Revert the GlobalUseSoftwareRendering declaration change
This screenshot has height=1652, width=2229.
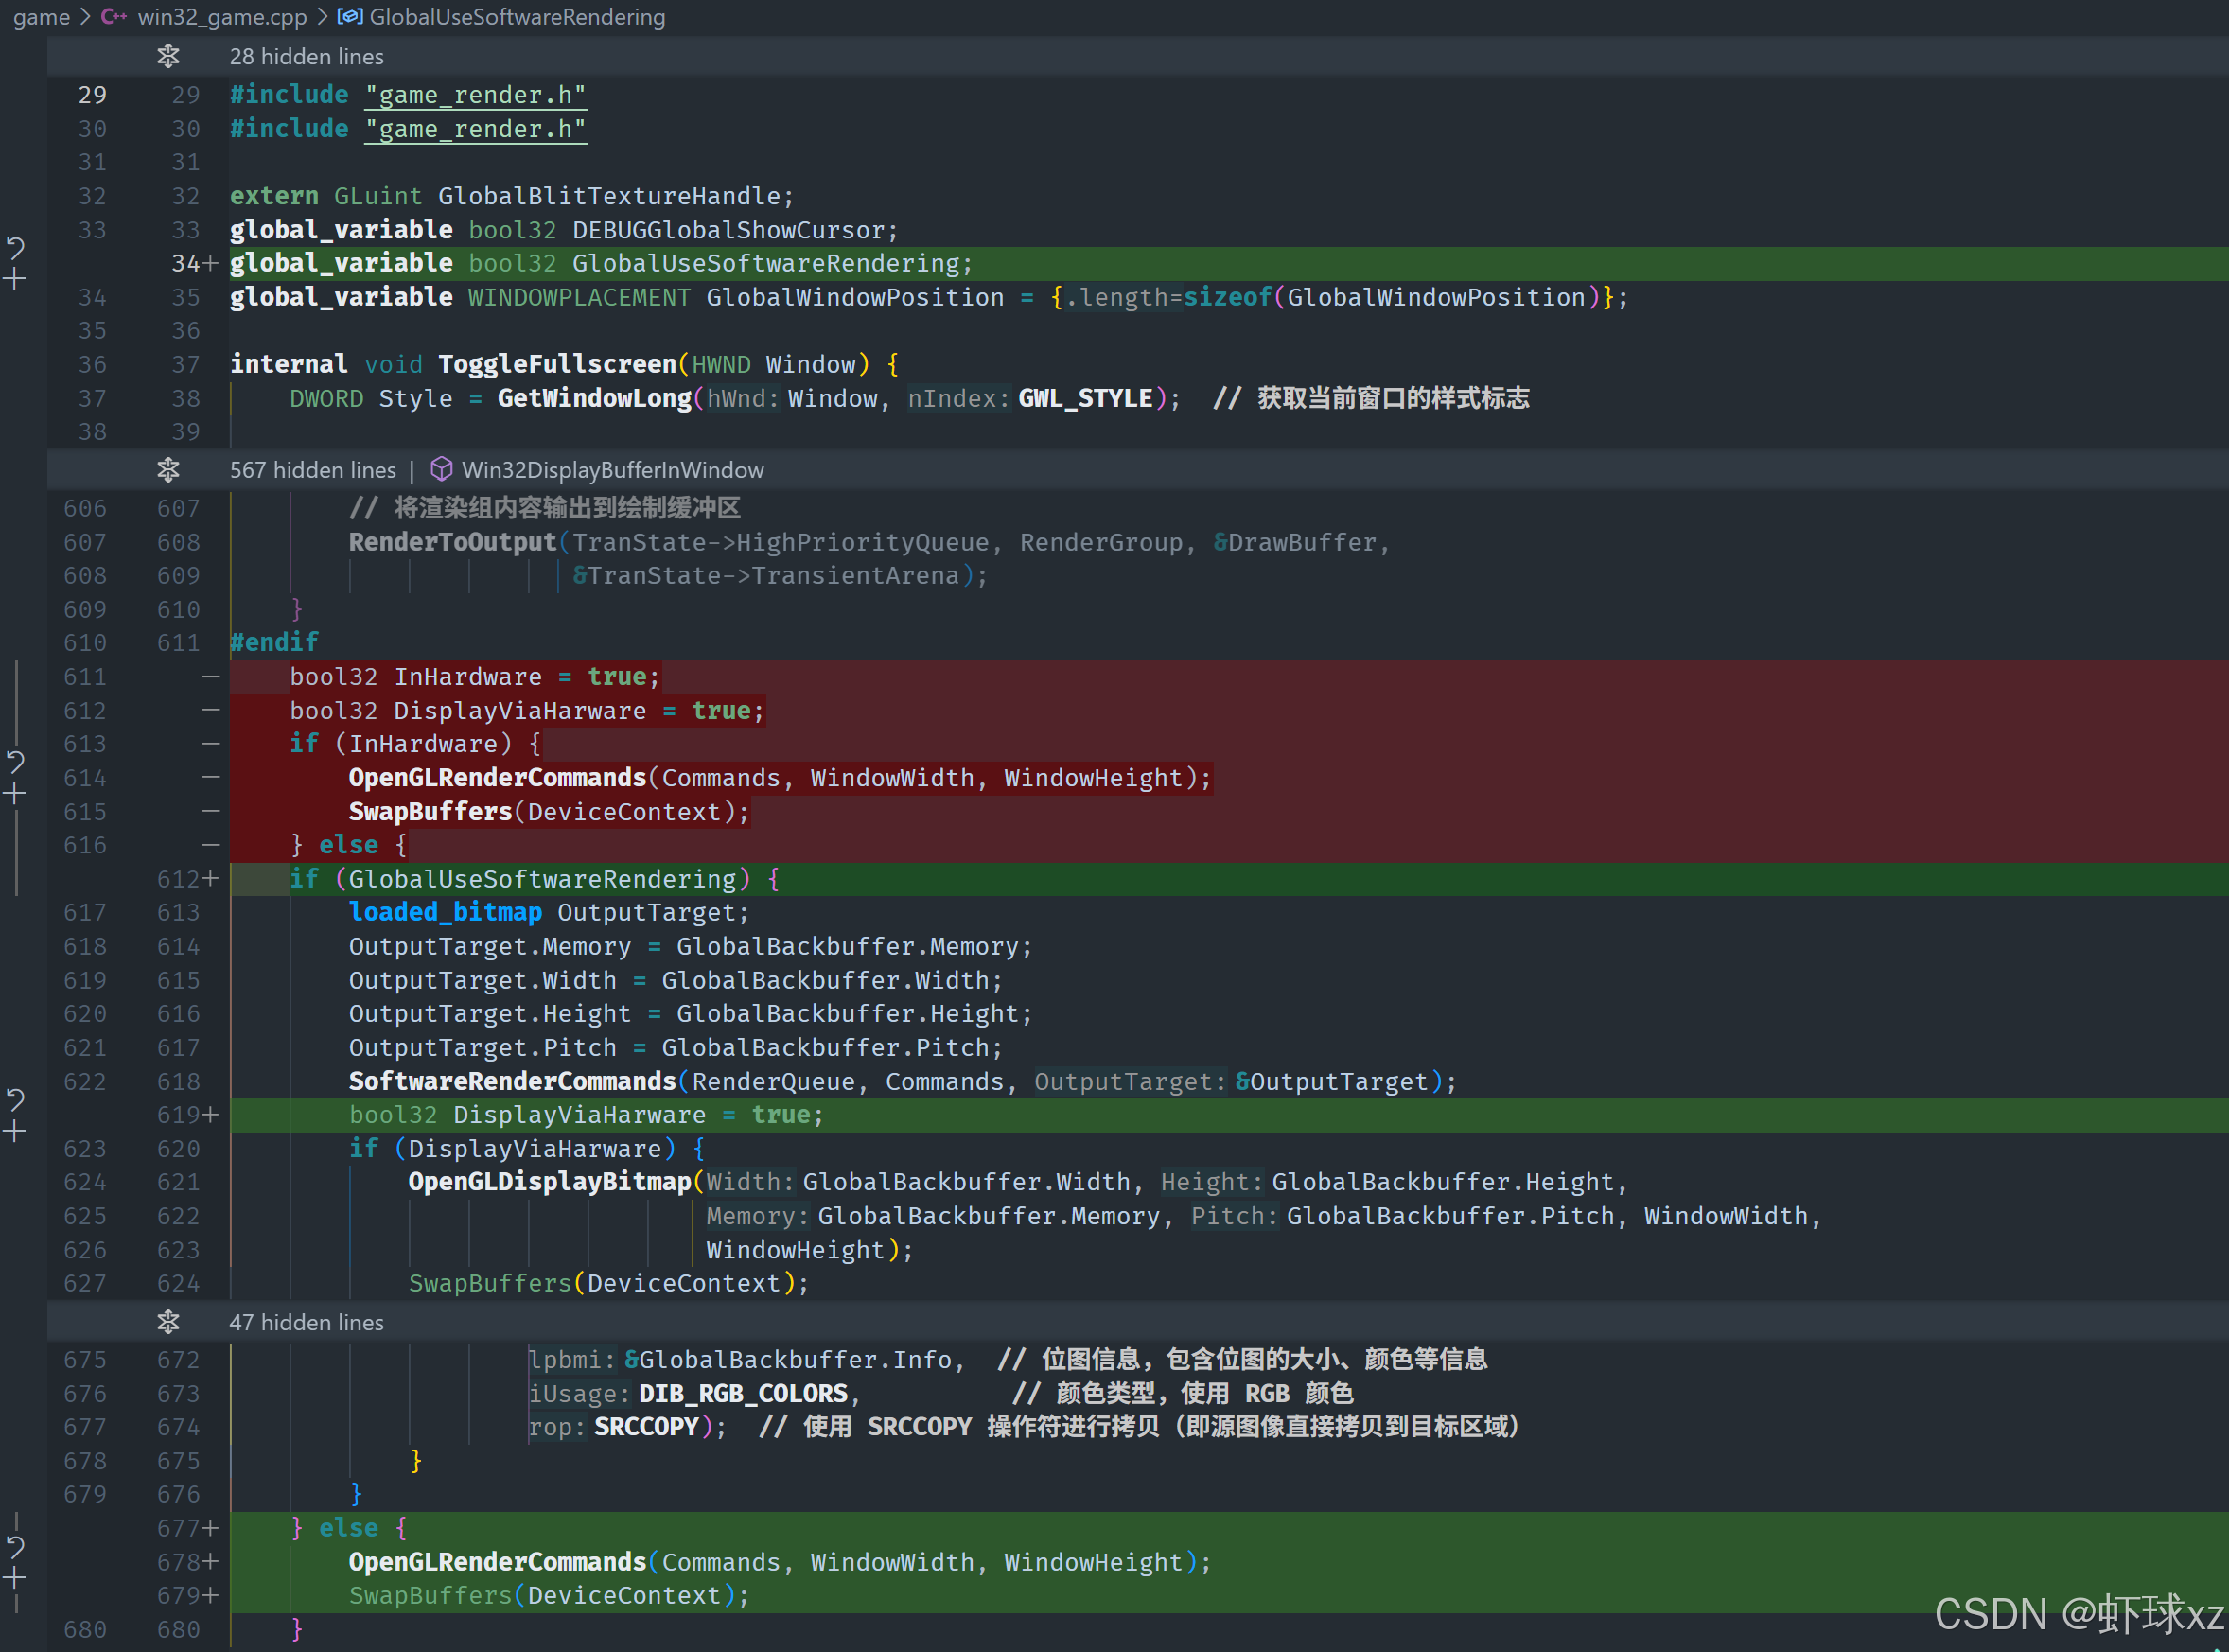[15, 247]
